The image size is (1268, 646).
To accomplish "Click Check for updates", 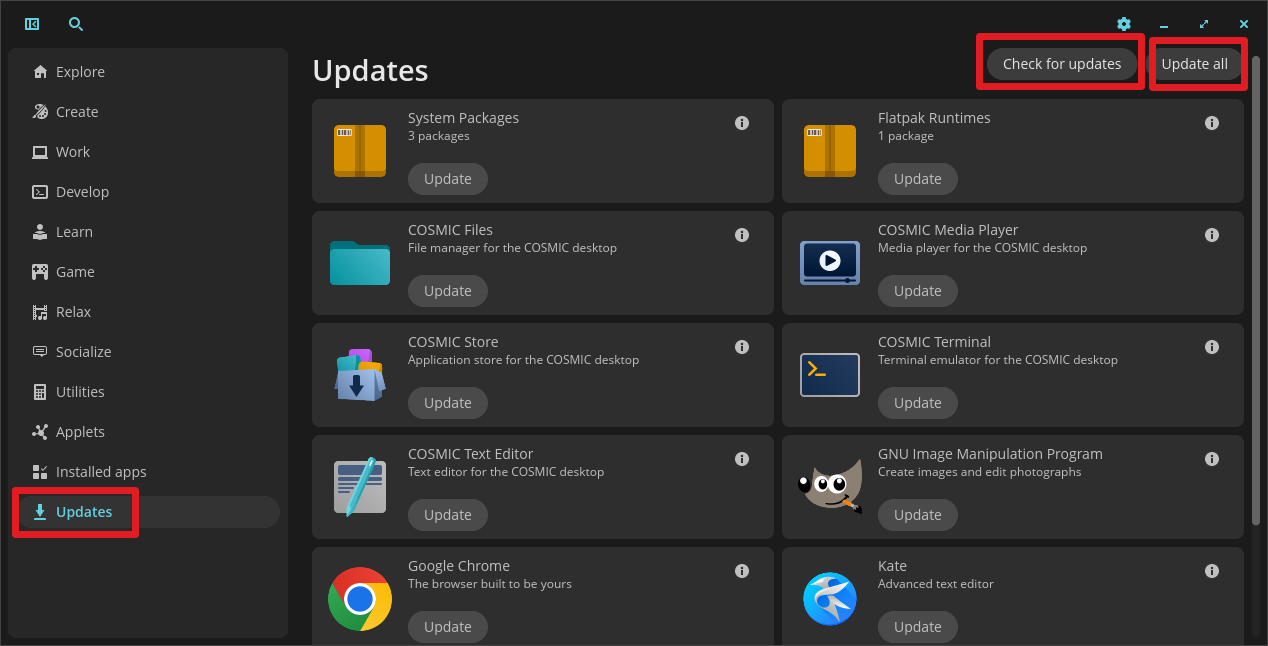I will 1060,63.
